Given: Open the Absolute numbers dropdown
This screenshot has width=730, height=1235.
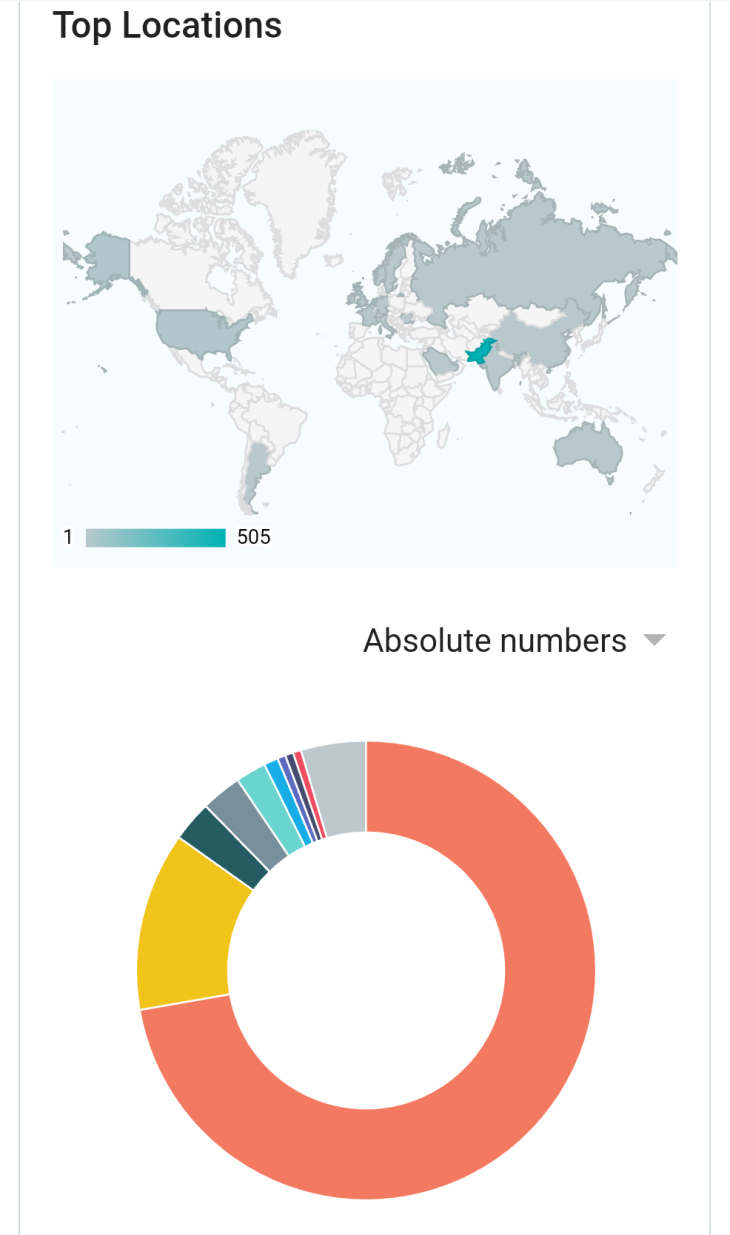Looking at the screenshot, I should coord(514,640).
